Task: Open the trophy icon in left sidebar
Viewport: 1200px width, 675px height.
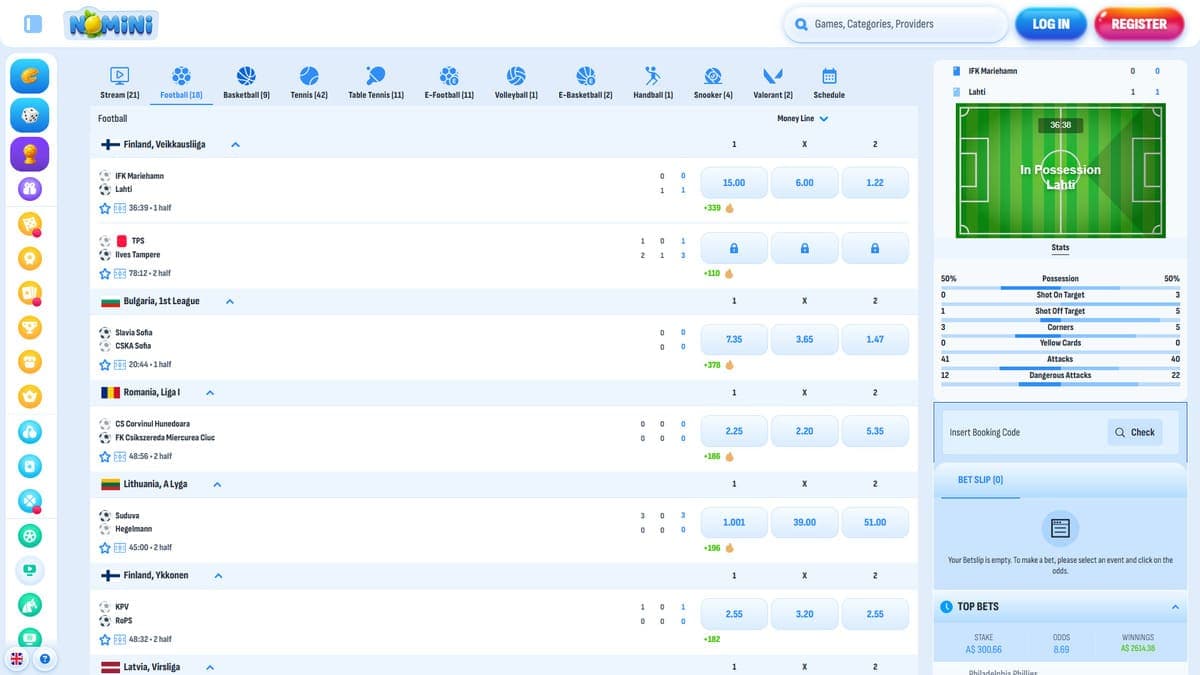Action: point(30,153)
